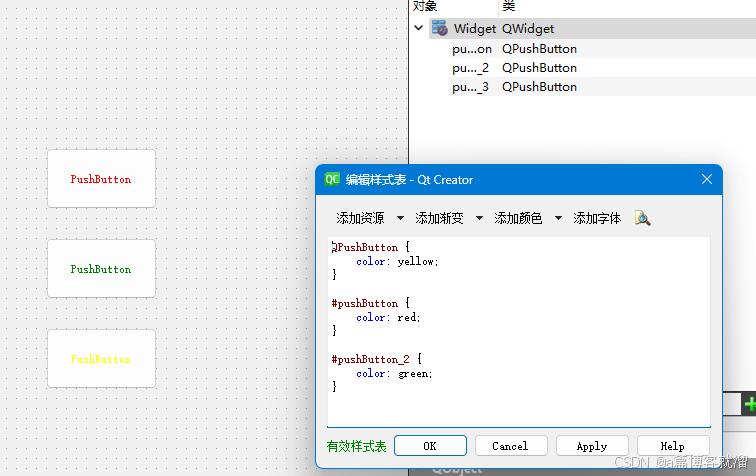This screenshot has width=756, height=476.
Task: Click the Widget icon in the object tree
Action: tap(439, 28)
